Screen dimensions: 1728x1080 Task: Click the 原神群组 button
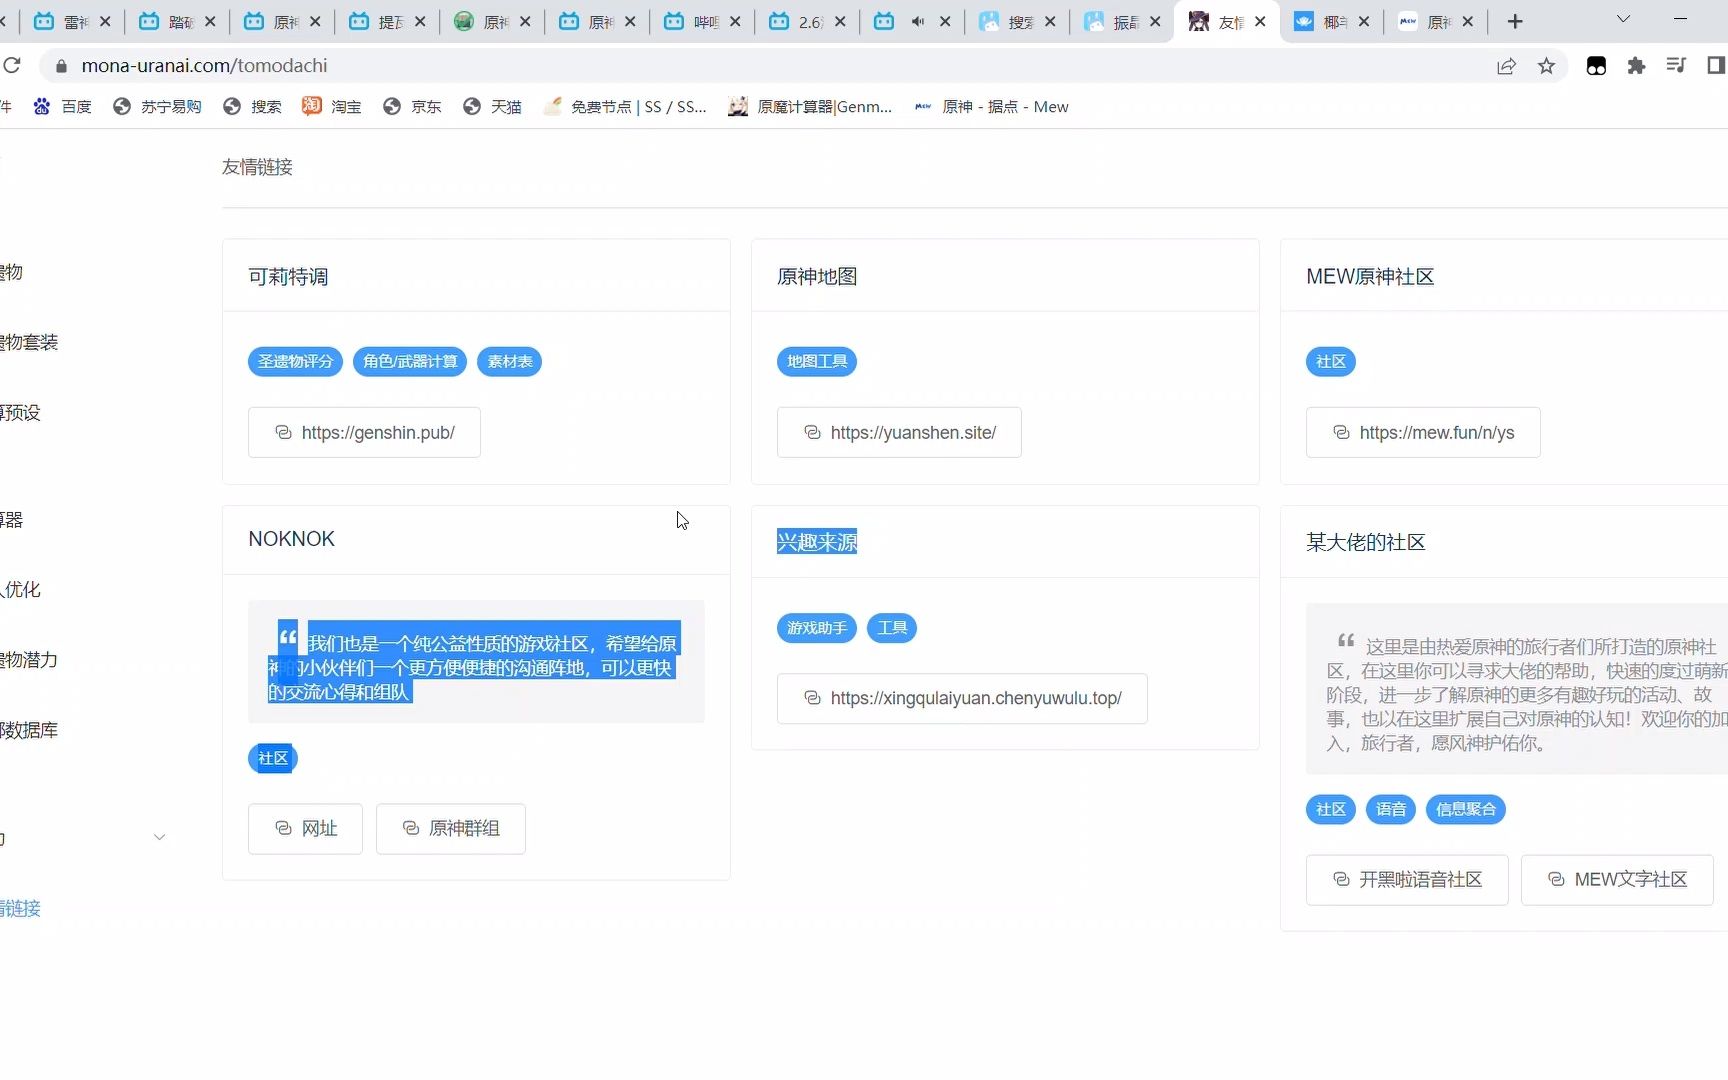451,828
